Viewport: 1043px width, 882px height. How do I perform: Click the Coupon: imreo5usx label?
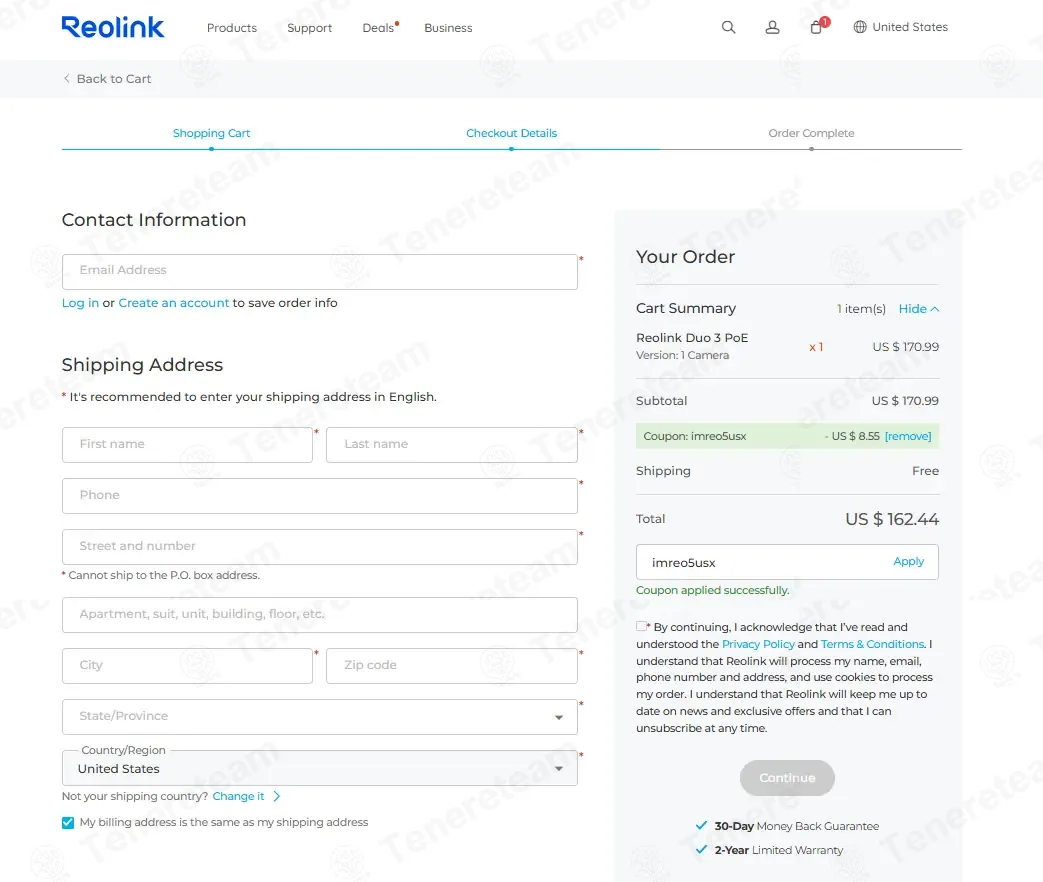pos(694,436)
